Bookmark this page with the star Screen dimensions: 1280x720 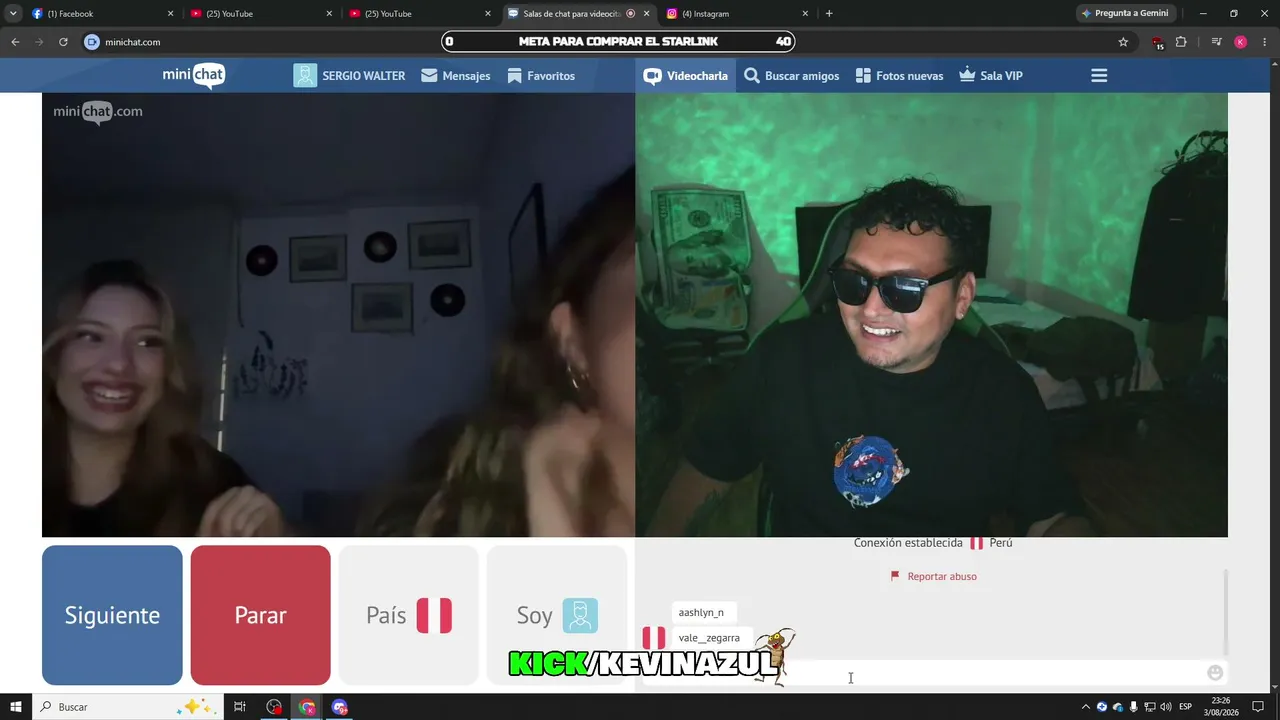click(1123, 42)
